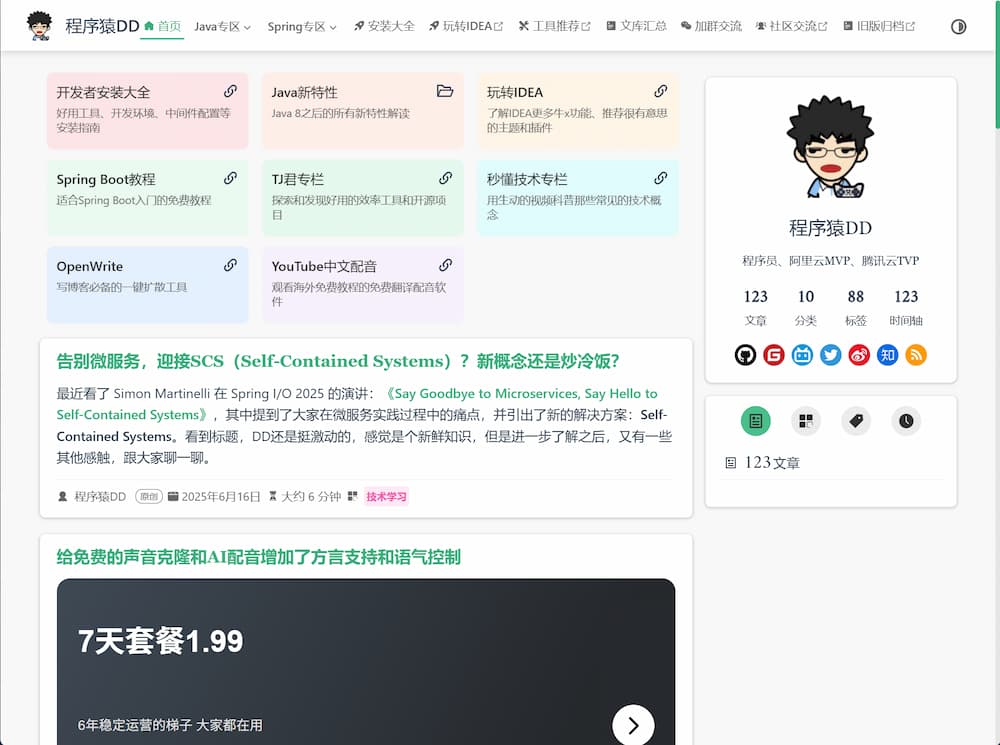Expand the Java专区 dropdown menu

pos(222,27)
